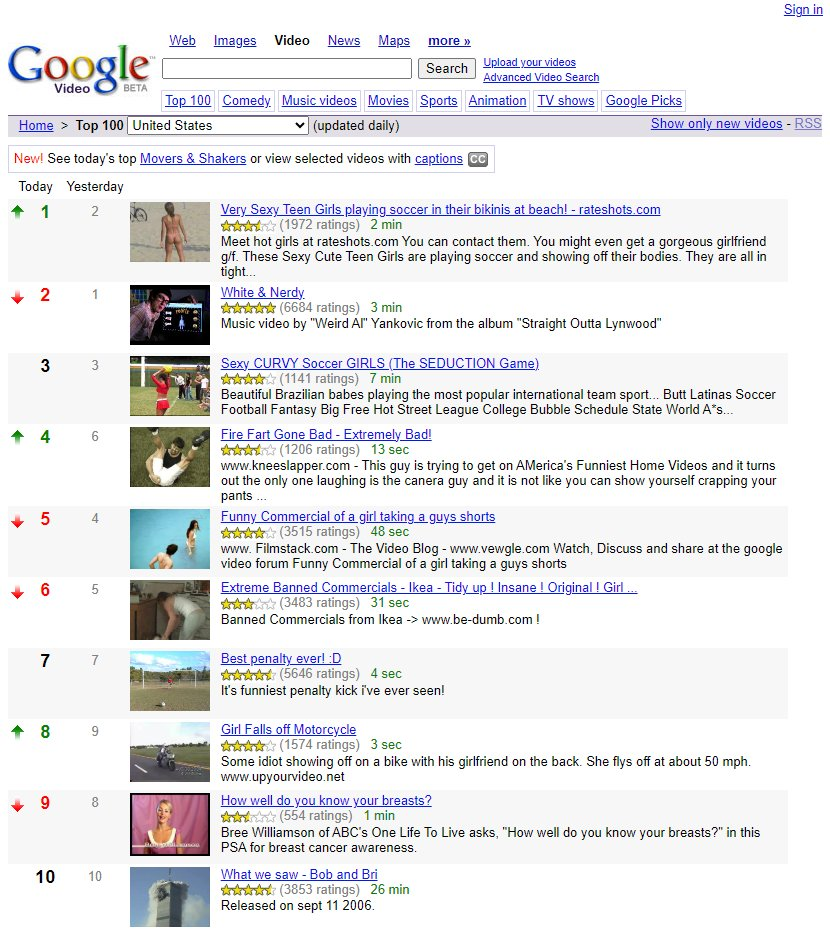Viewport: 830px width, 930px height.
Task: Open Sexy CURVY Soccer GIRLS video title
Action: coord(380,364)
